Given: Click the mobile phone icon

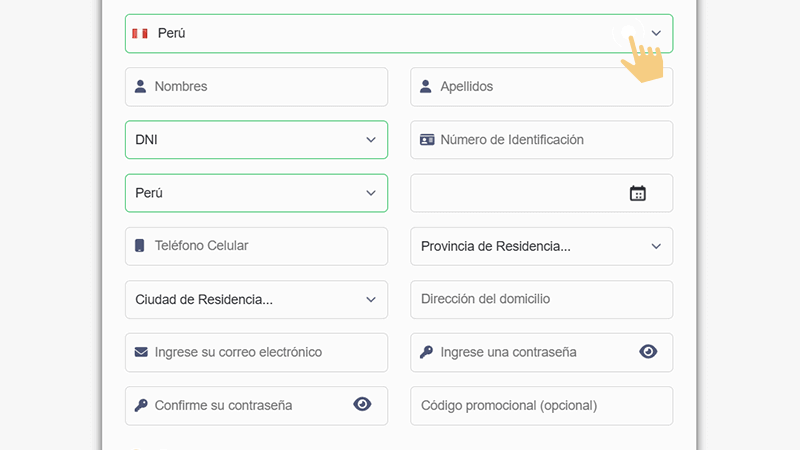Looking at the screenshot, I should pyautogui.click(x=140, y=246).
